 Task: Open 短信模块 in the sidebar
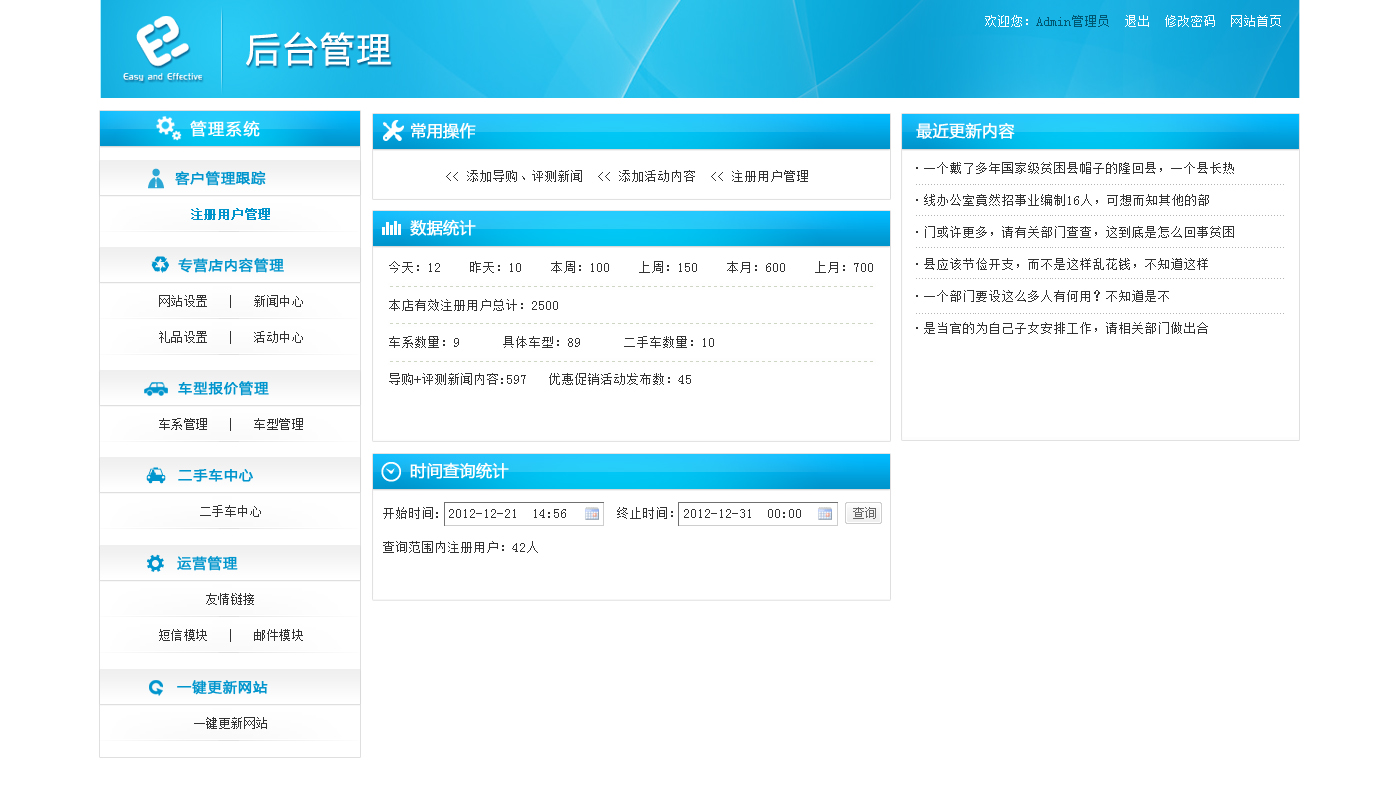click(183, 636)
